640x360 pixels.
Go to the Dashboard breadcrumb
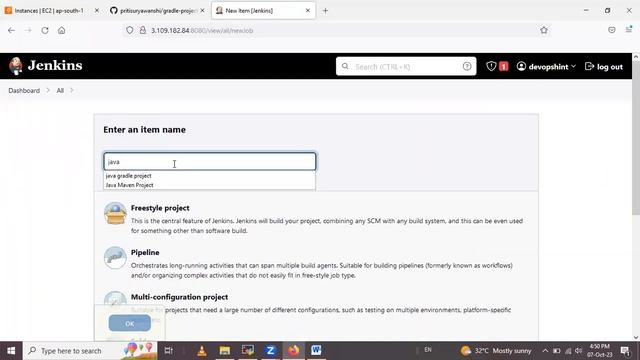click(x=24, y=91)
